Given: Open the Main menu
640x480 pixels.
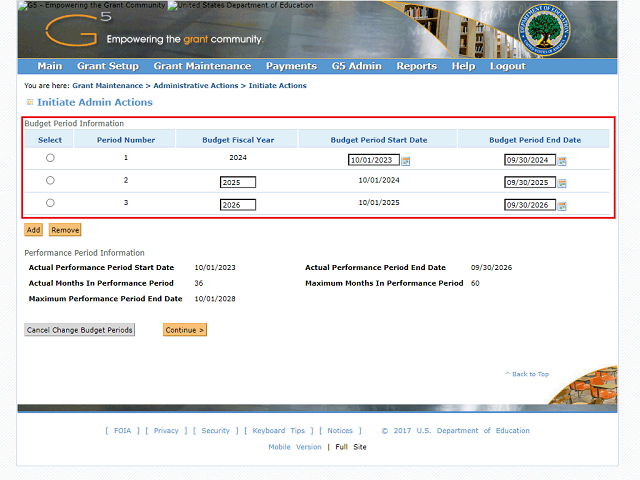Looking at the screenshot, I should tap(50, 66).
